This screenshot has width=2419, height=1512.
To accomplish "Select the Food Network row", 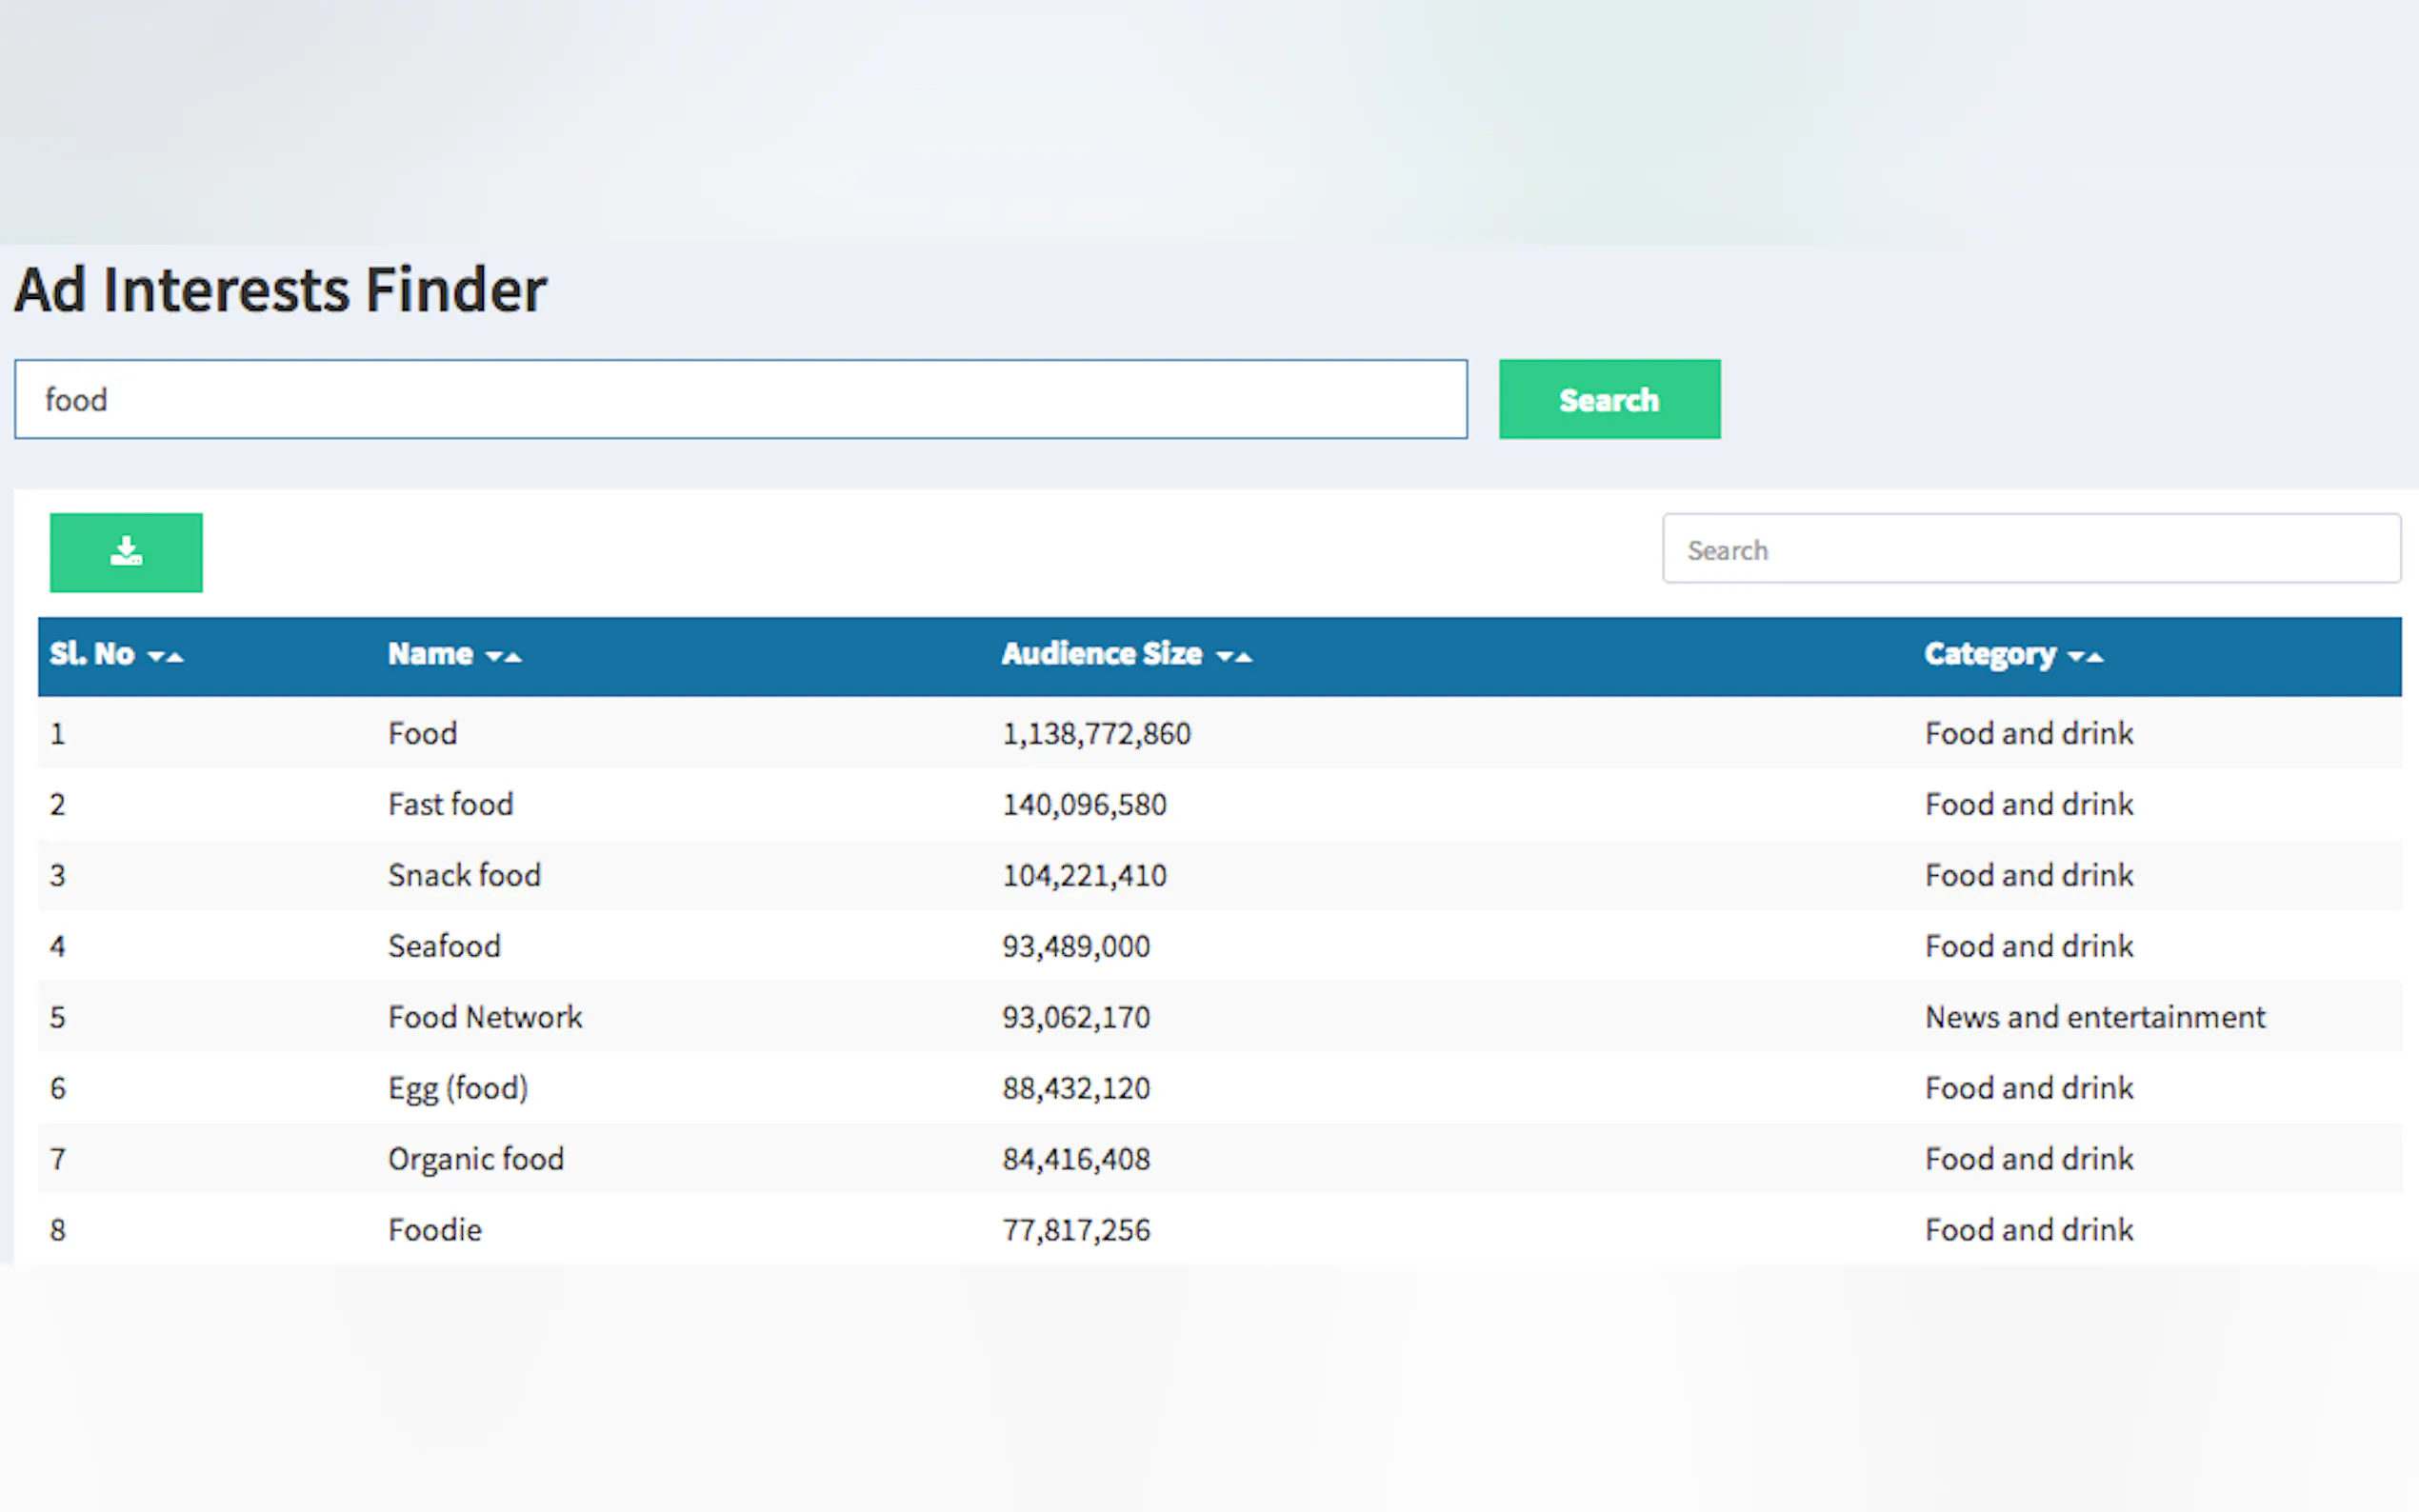I will [x=485, y=1017].
